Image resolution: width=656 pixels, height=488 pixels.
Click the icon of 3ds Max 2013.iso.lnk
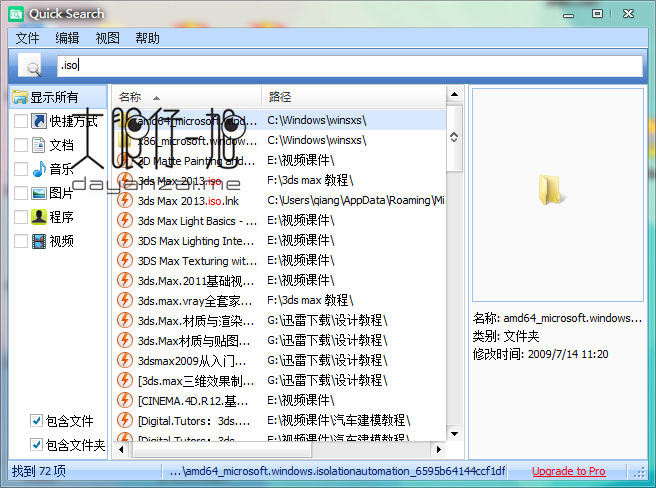click(x=125, y=200)
